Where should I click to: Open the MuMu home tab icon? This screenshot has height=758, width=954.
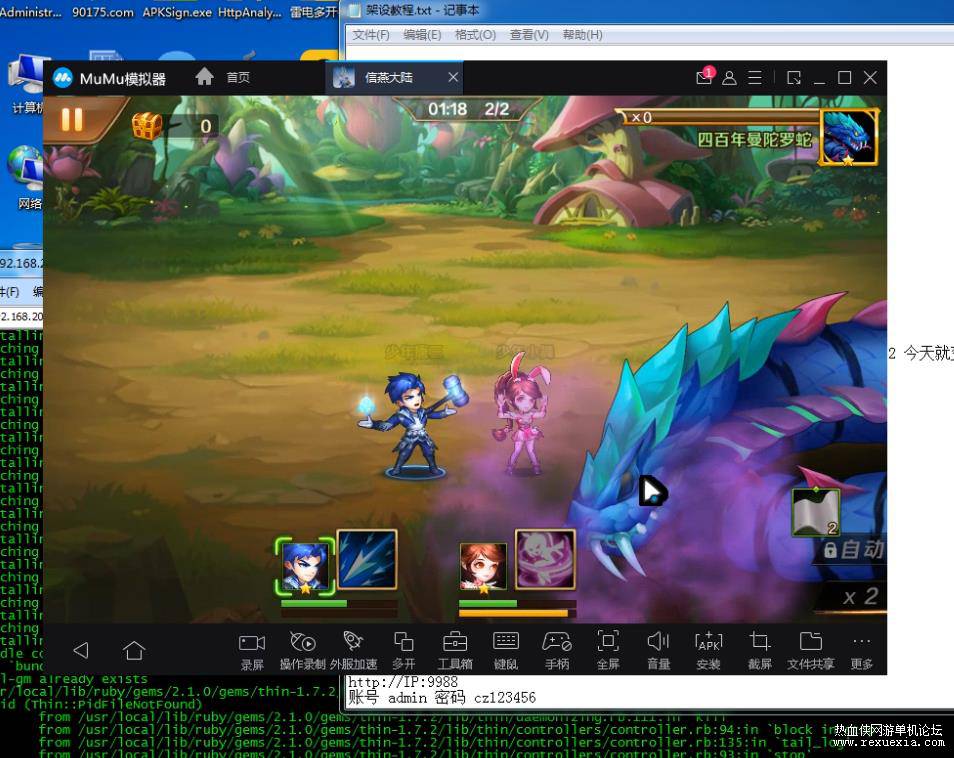[x=204, y=77]
